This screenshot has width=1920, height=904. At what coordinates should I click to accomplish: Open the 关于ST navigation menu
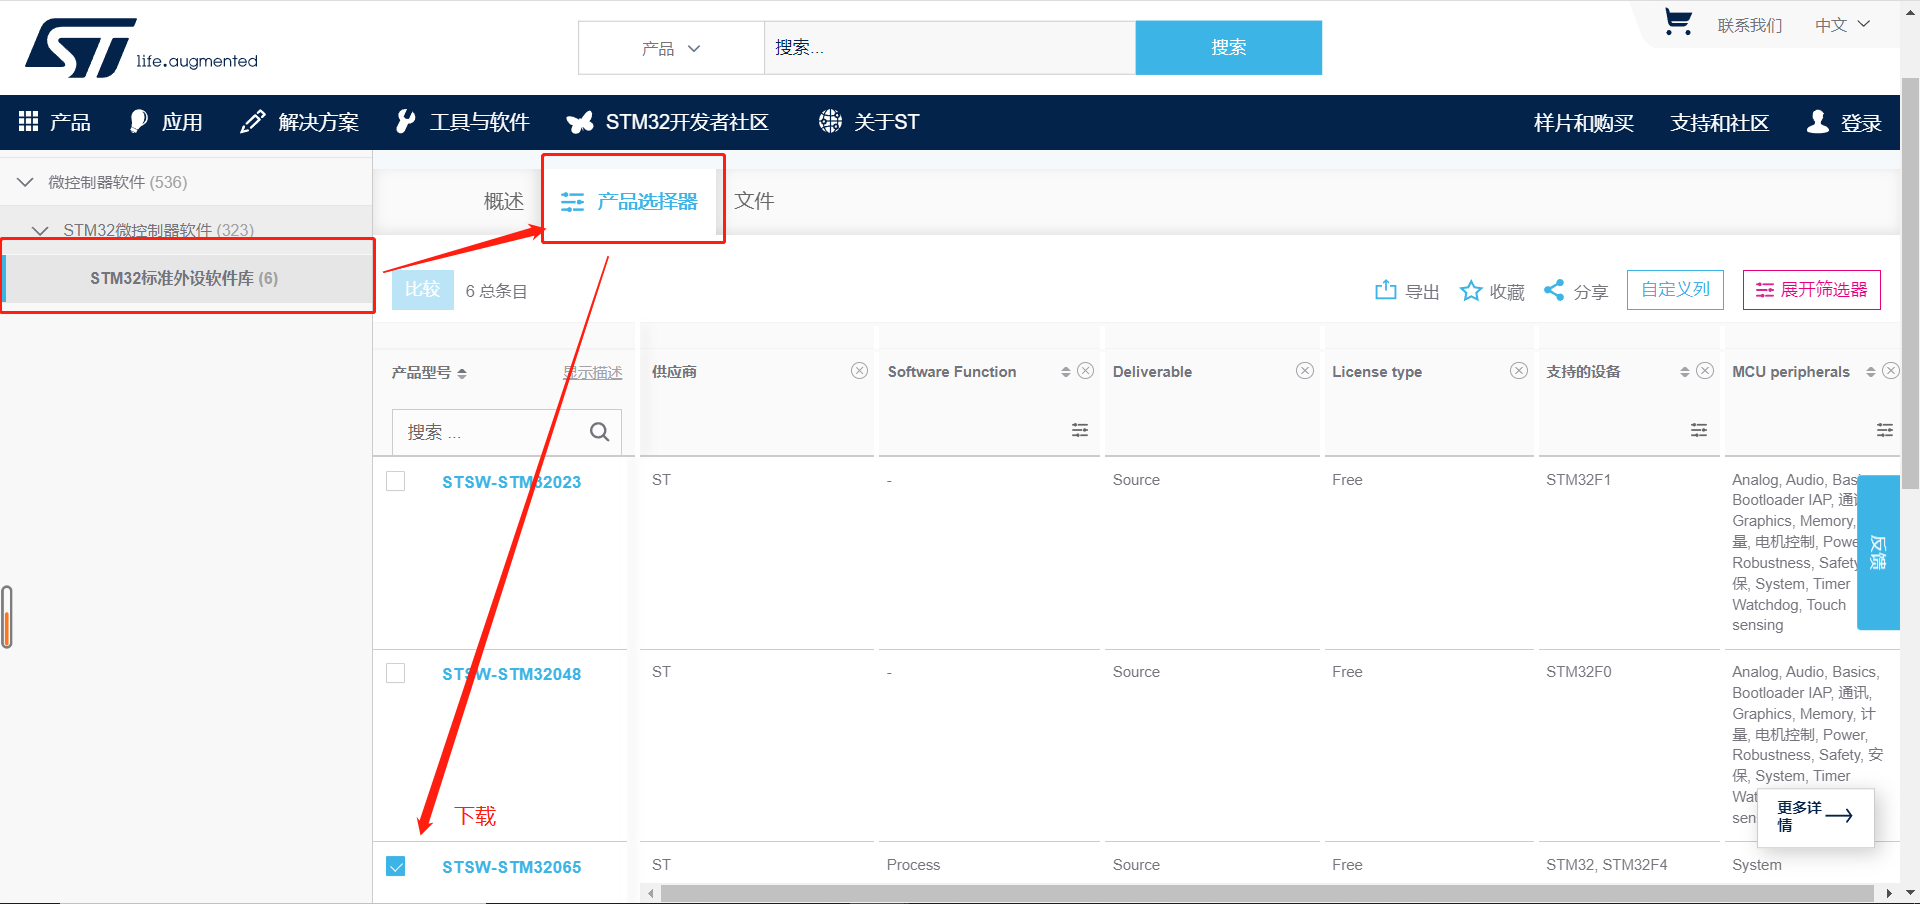coord(869,122)
